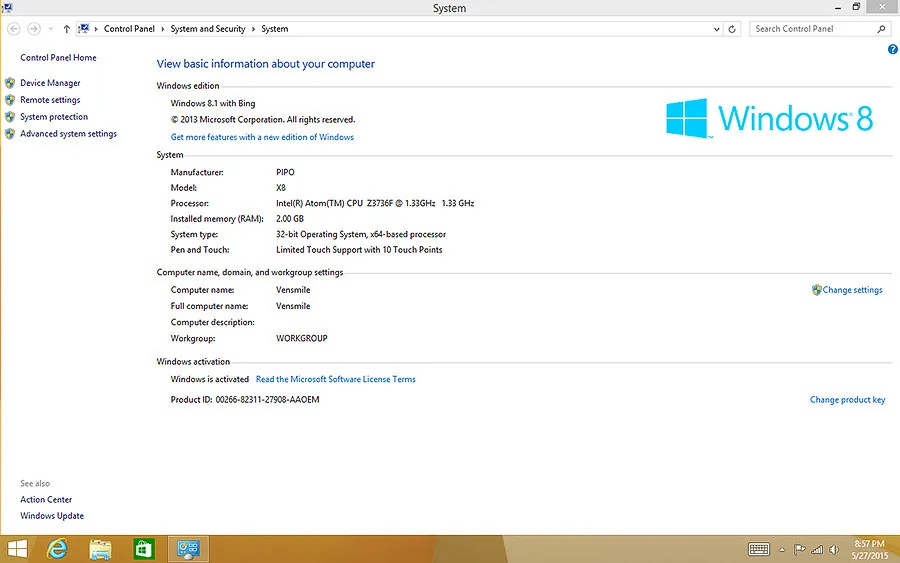This screenshot has width=900, height=563.
Task: Open Device Manager link
Action: point(50,83)
